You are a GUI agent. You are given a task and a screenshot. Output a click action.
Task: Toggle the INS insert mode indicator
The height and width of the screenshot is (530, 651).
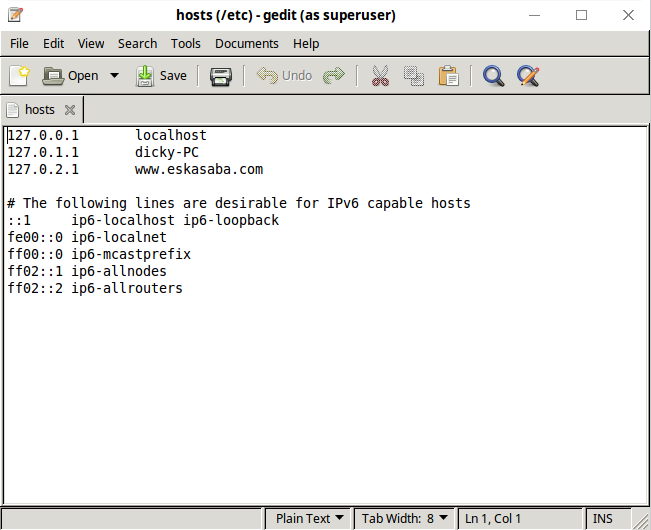click(x=602, y=518)
